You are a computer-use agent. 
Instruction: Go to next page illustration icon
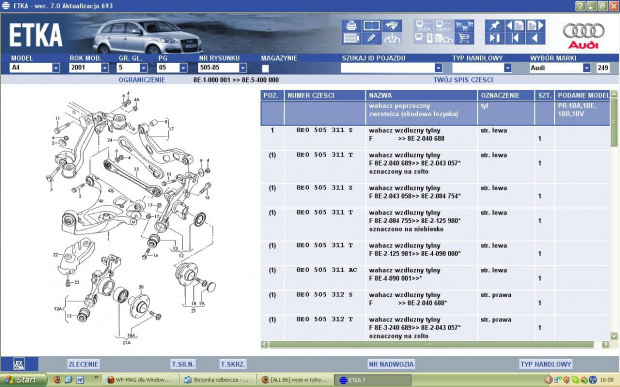(x=536, y=26)
